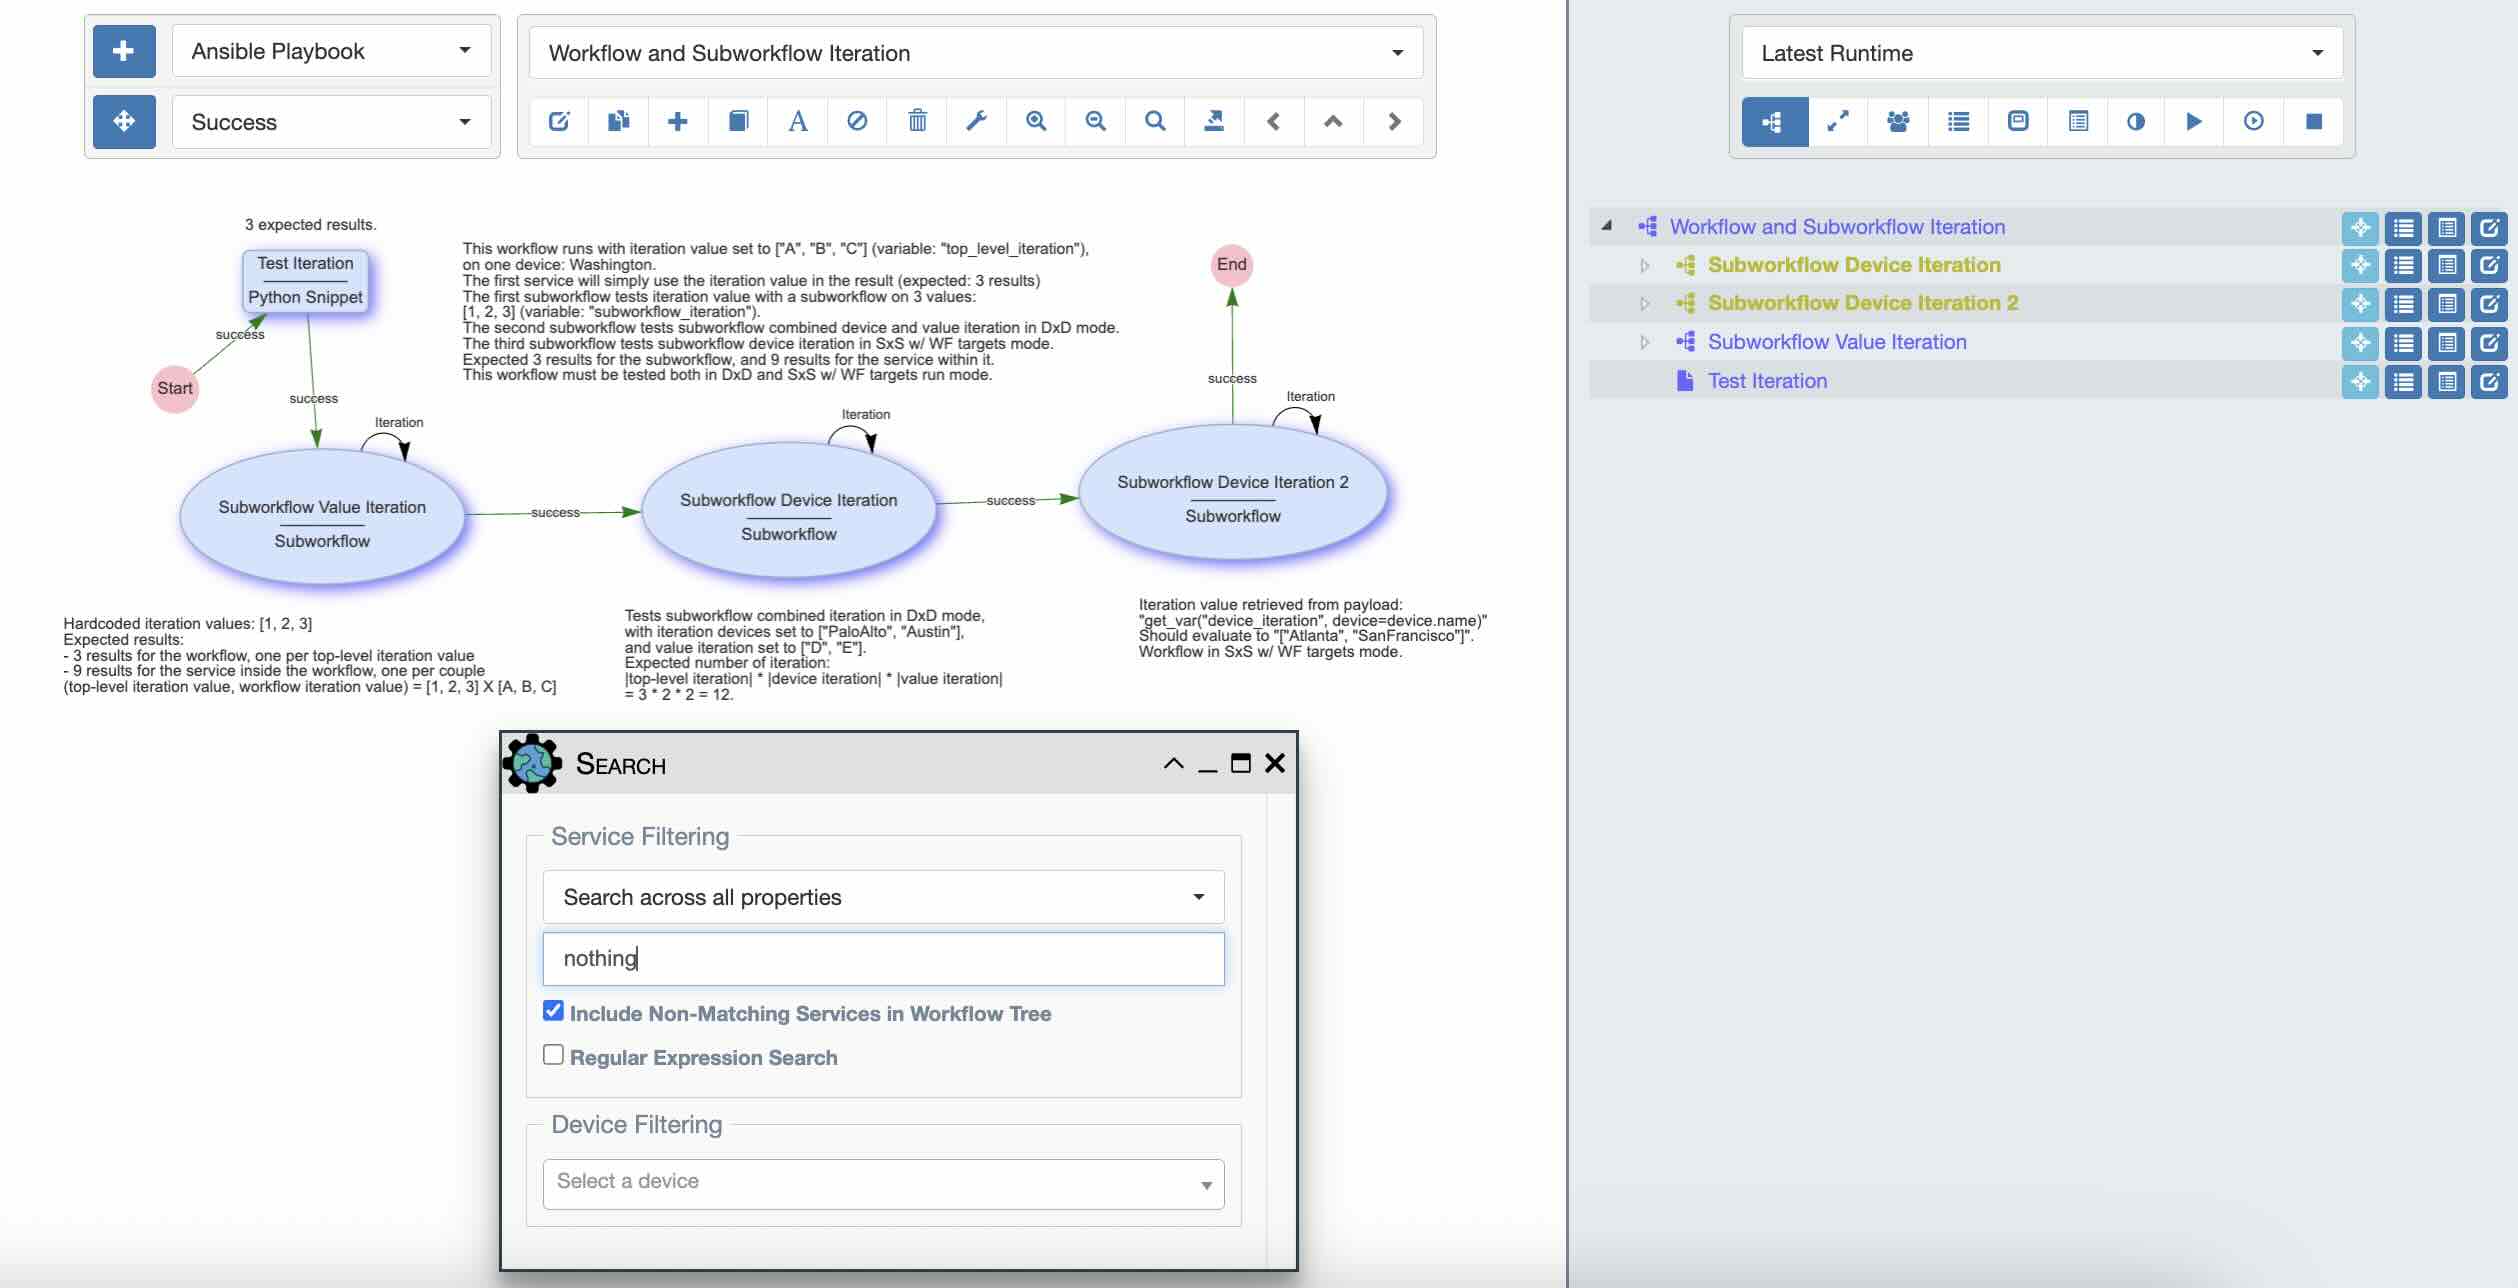Image resolution: width=2518 pixels, height=1288 pixels.
Task: Open the Workflow and Subworkflow Iteration dropdown
Action: [976, 53]
